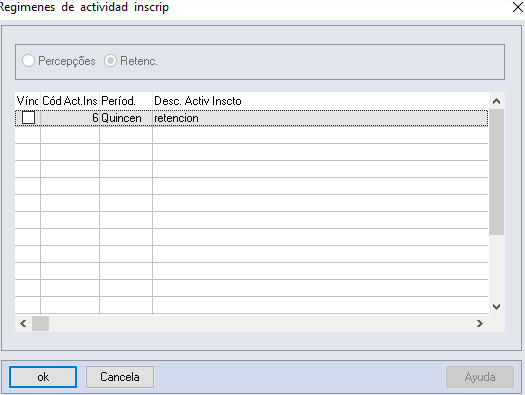Click the vertical scrollbar down arrow
525x395 pixels.
(497, 307)
